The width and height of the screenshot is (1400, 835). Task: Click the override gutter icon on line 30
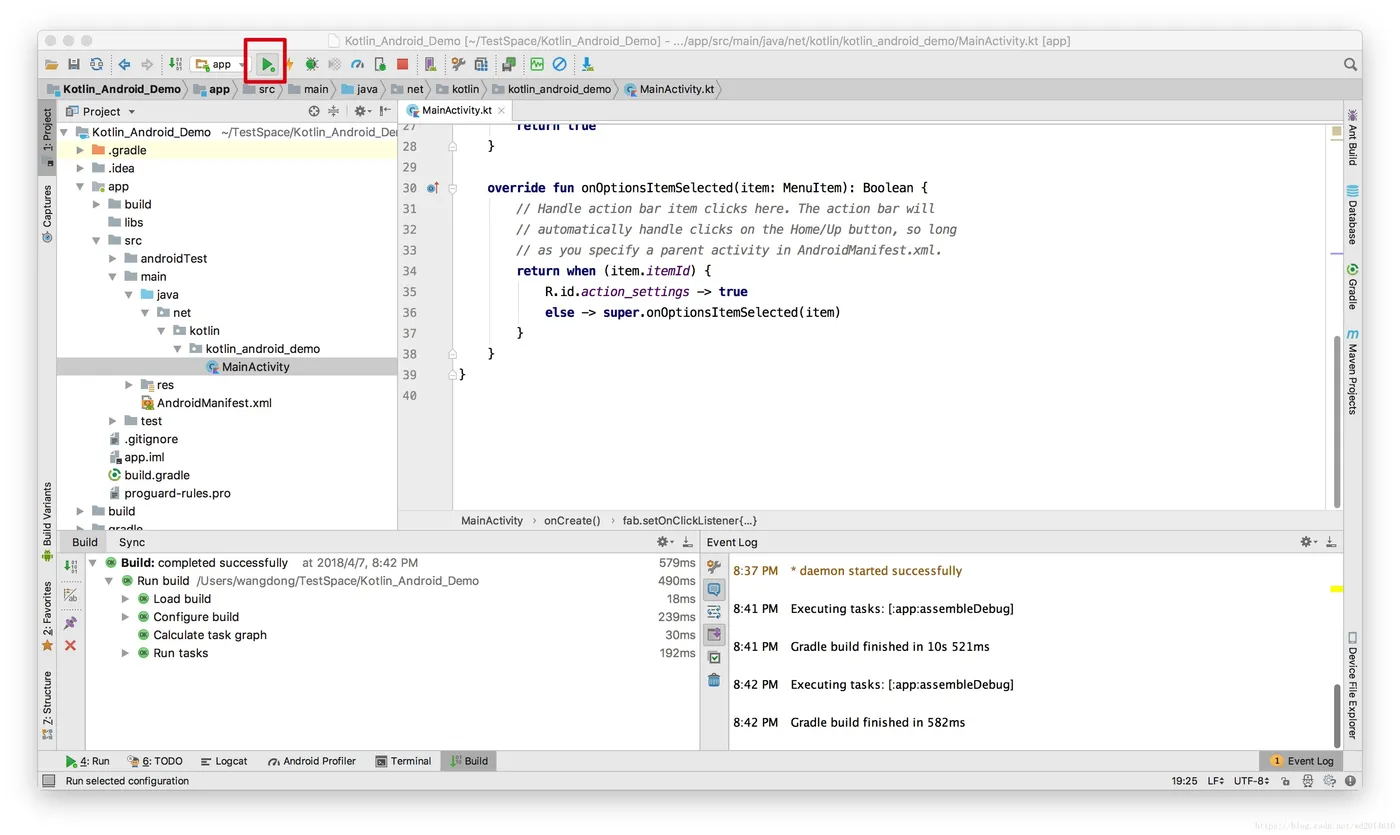[x=432, y=188]
